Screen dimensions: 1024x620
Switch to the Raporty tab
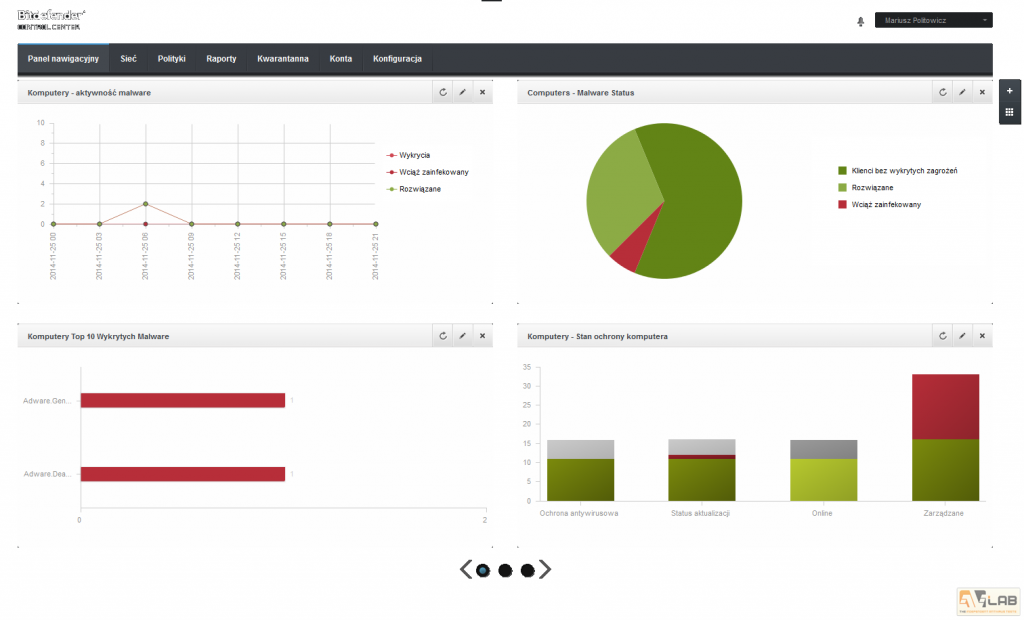221,59
